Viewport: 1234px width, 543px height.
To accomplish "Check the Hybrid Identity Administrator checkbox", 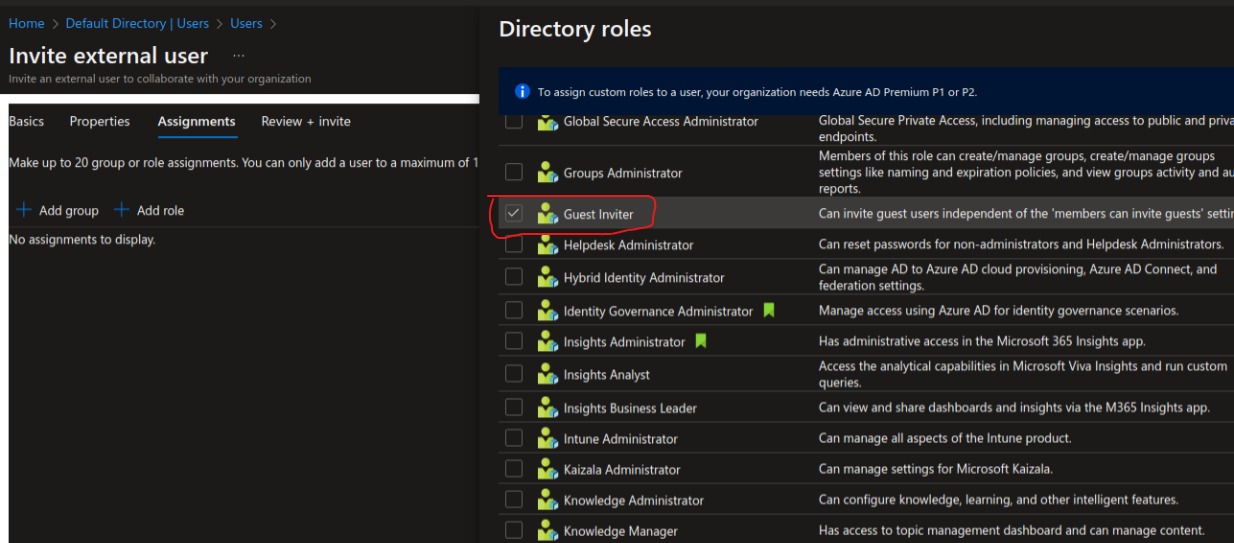I will pyautogui.click(x=514, y=278).
